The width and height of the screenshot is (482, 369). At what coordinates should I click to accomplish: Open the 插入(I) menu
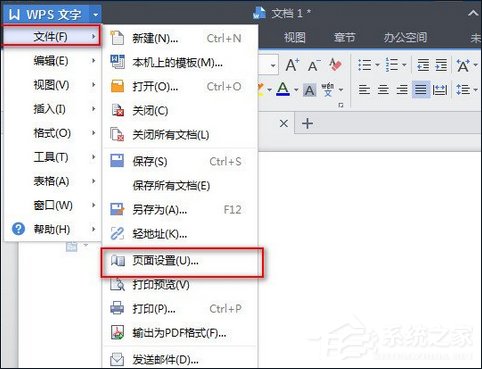(51, 109)
